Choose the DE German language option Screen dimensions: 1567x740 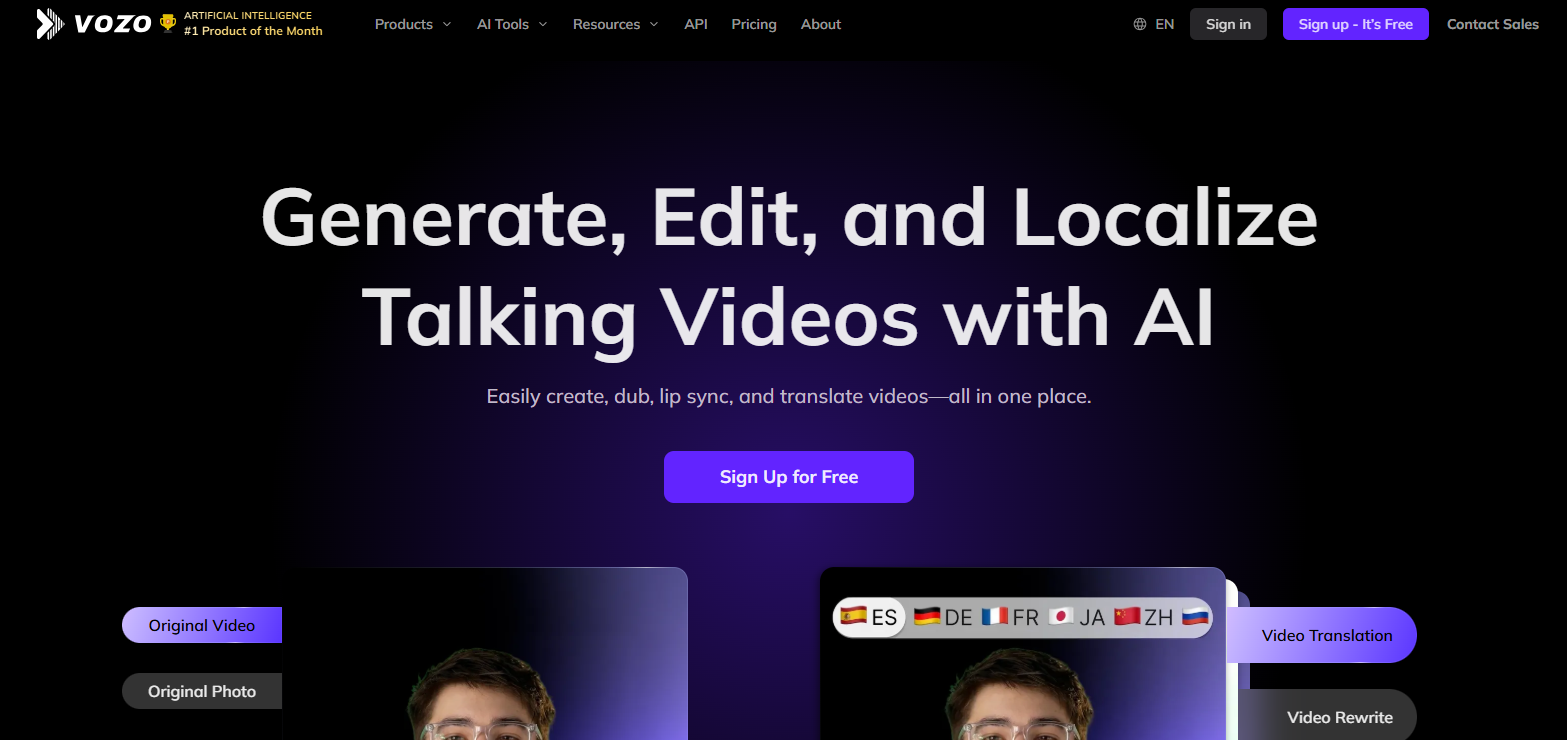coord(943,617)
